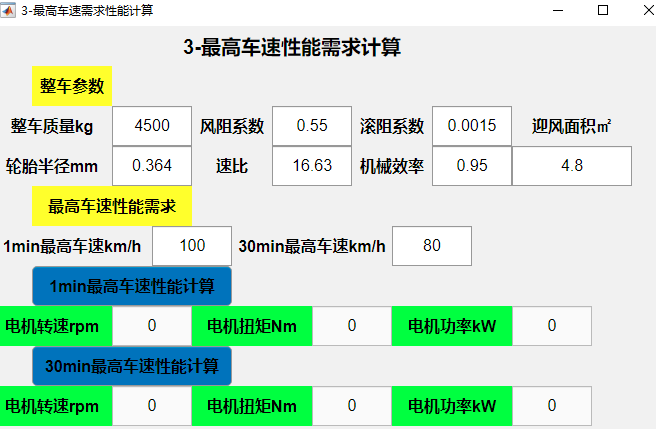Click 电机功率kW result box in 1min section
Image resolution: width=656 pixels, height=429 pixels.
[x=552, y=326]
